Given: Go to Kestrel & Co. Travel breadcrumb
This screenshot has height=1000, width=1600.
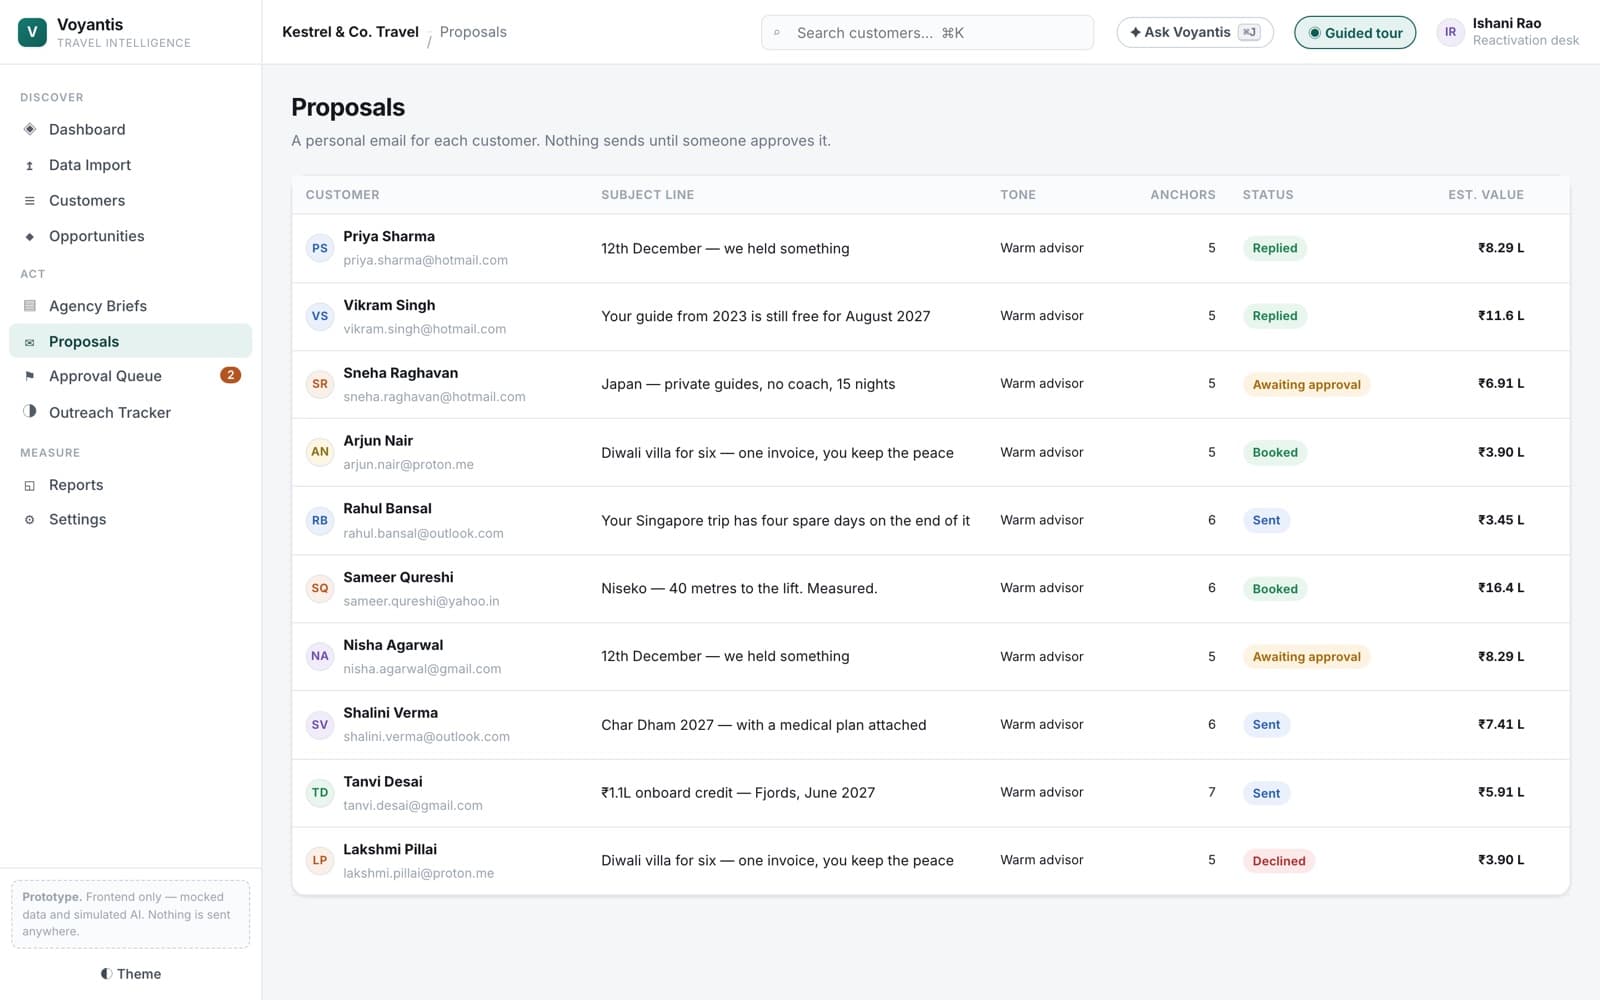Looking at the screenshot, I should tap(350, 32).
